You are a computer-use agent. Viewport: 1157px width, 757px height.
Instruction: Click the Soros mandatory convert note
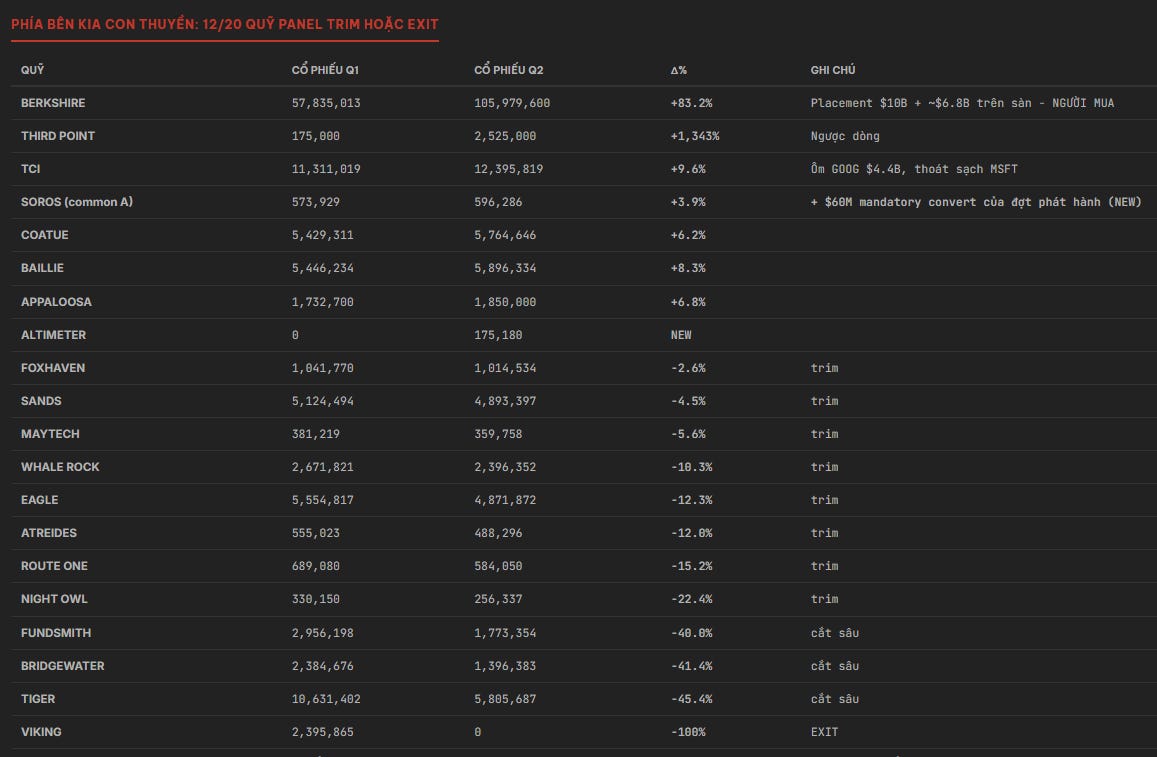(975, 202)
